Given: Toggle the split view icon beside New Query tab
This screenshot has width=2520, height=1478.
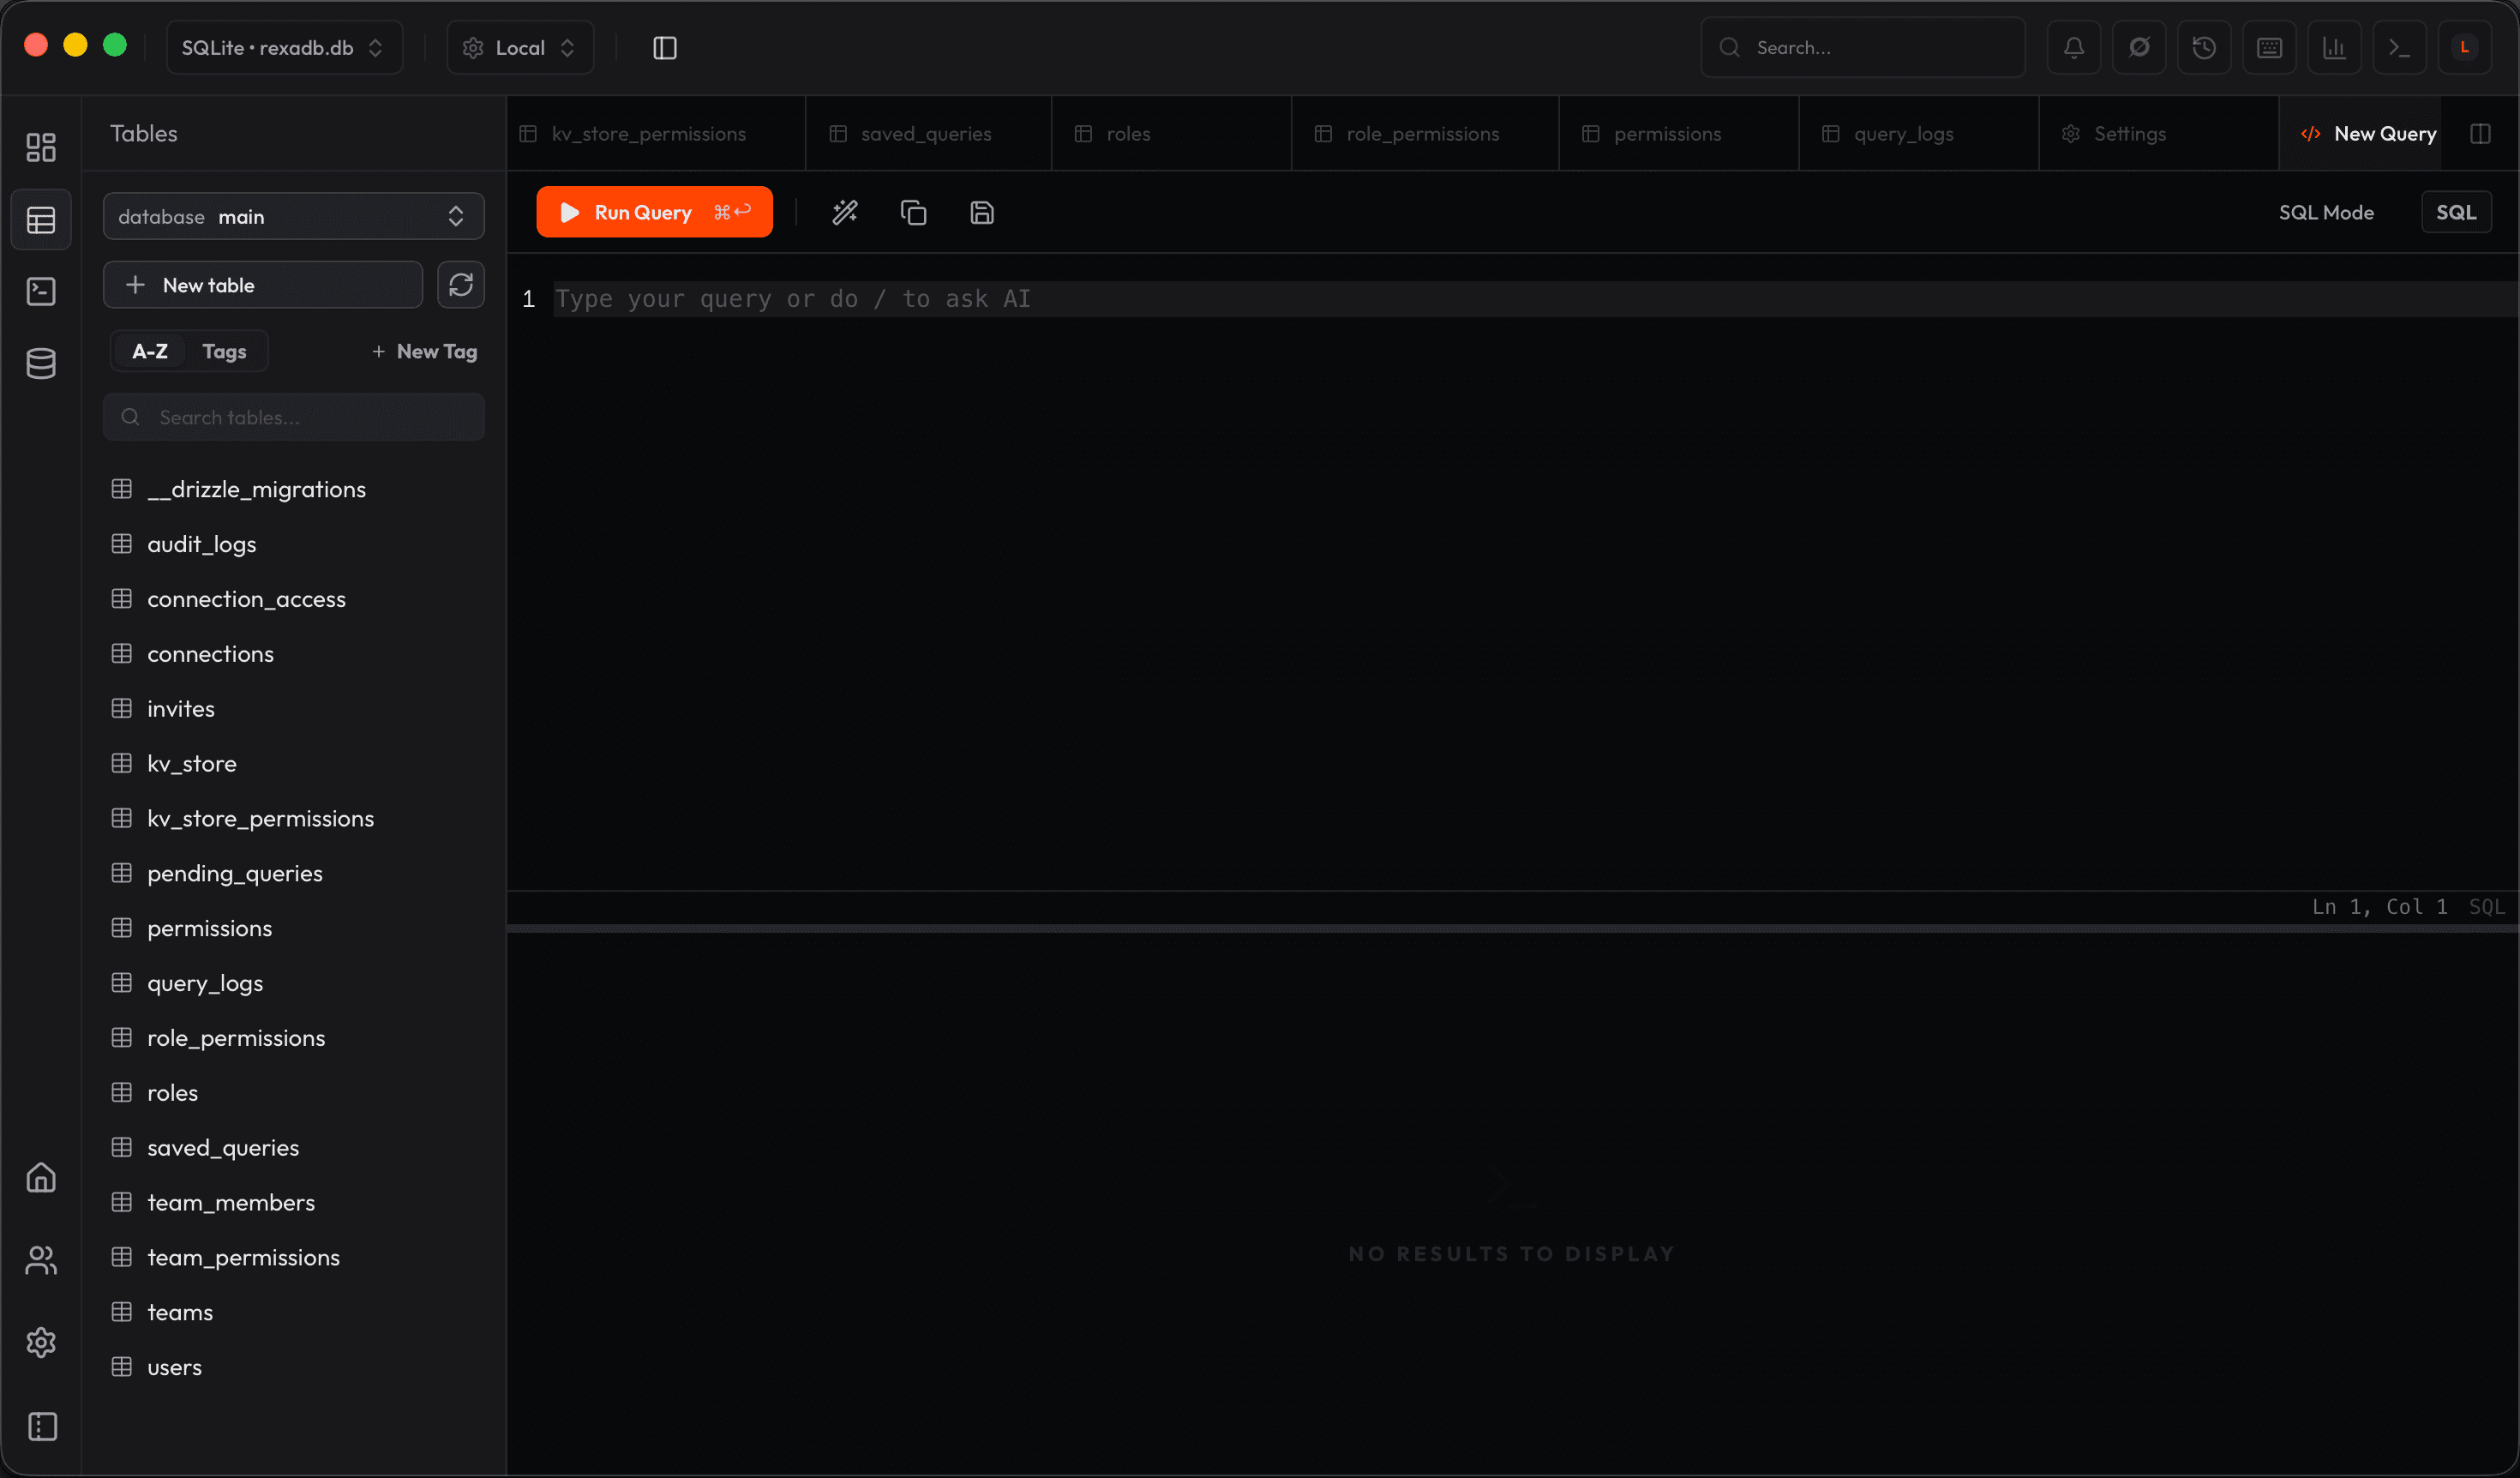Looking at the screenshot, I should (x=2480, y=134).
